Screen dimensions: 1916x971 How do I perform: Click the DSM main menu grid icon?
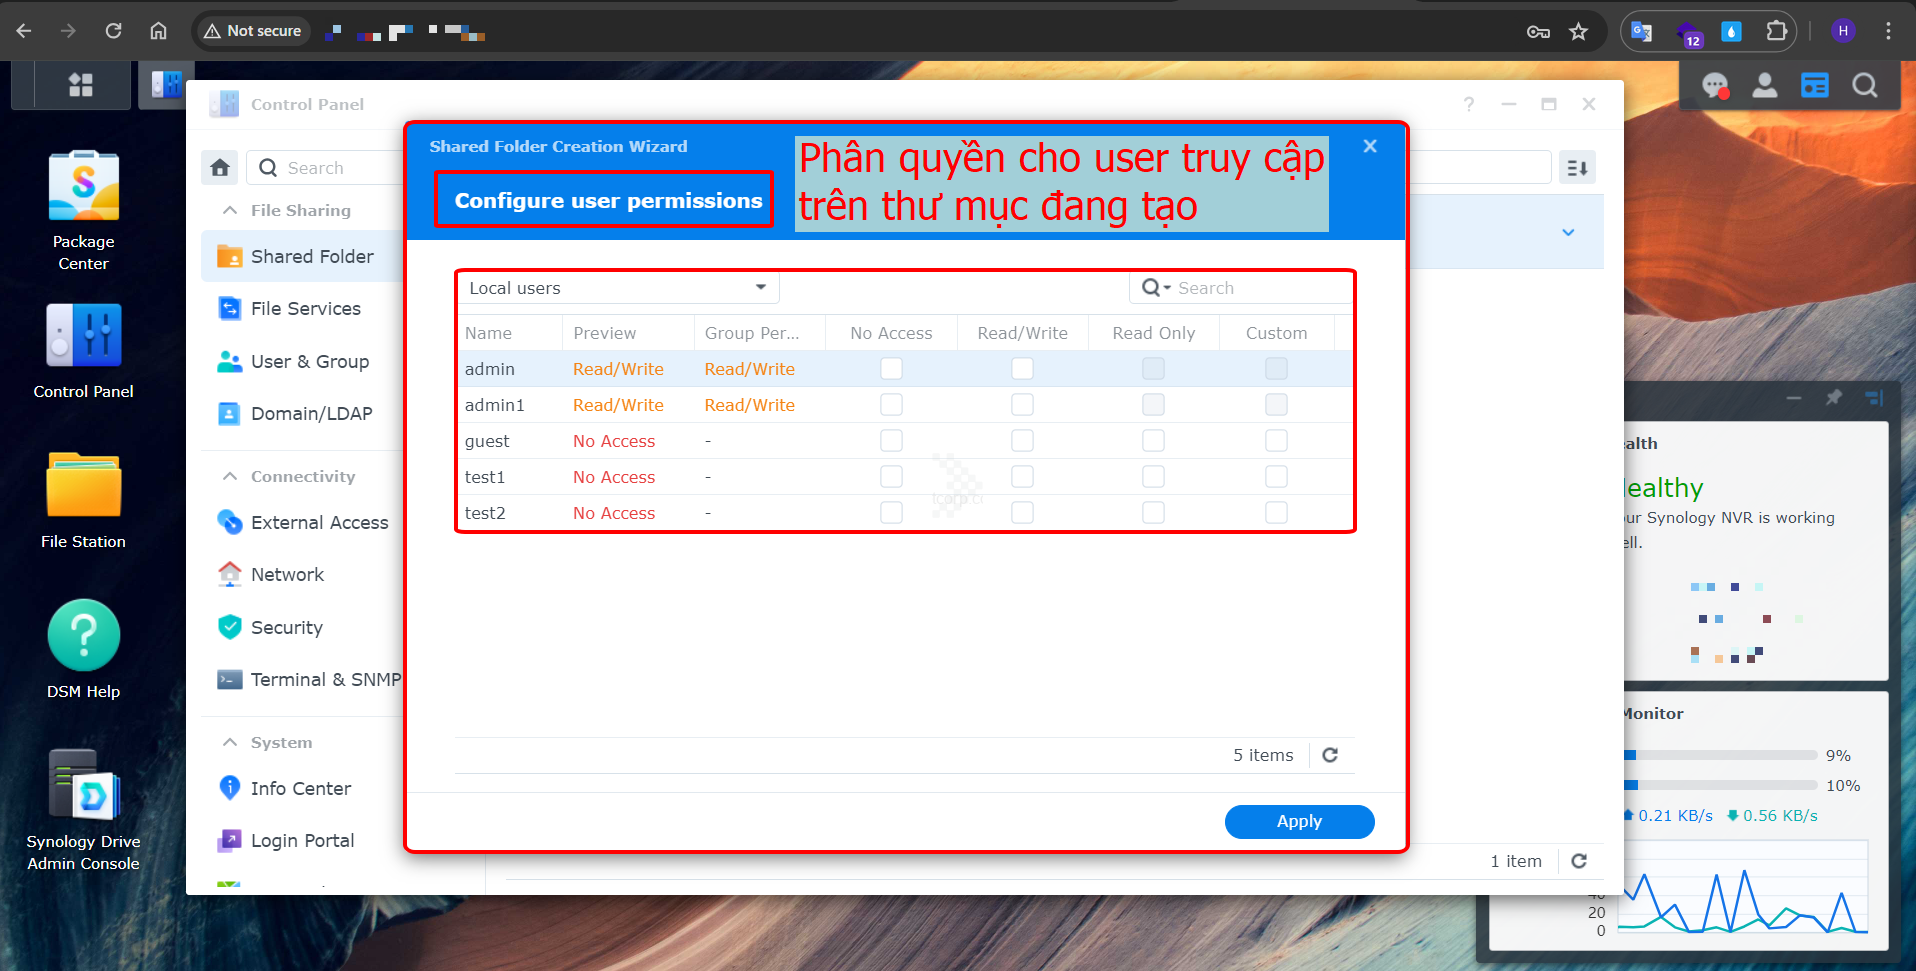(80, 85)
